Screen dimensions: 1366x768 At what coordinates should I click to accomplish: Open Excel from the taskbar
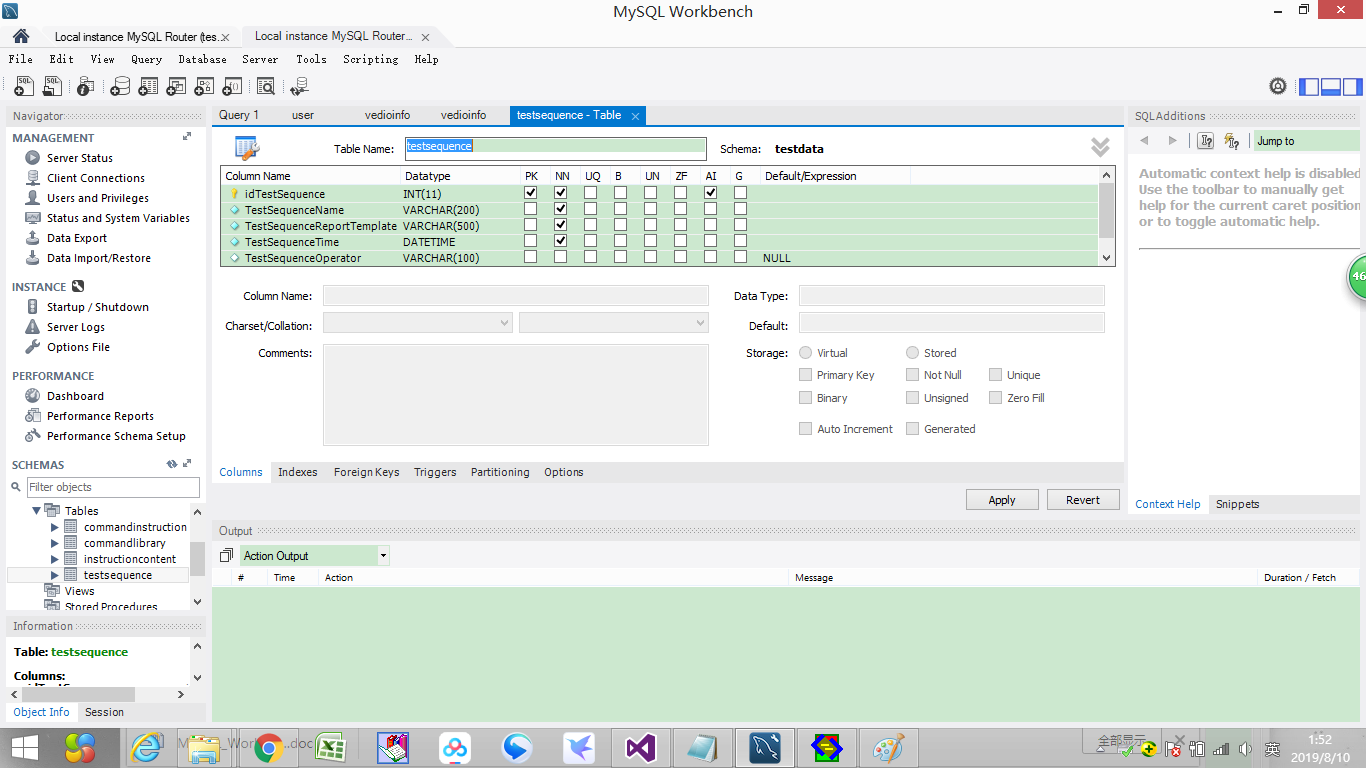click(x=331, y=748)
